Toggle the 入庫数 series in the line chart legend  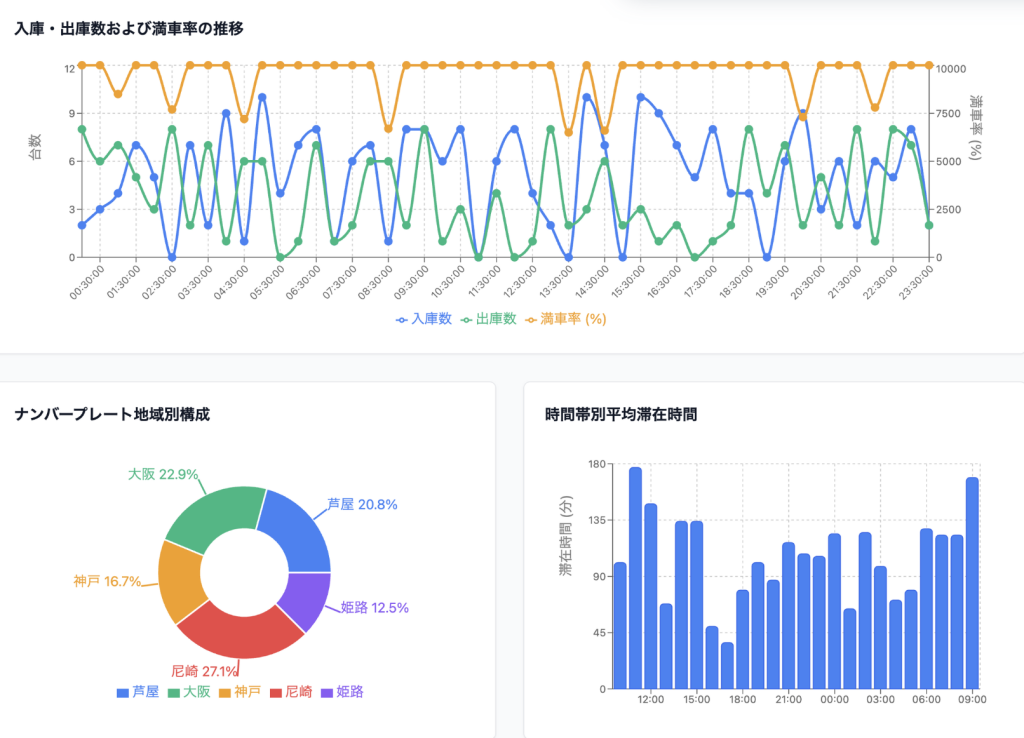coord(424,319)
